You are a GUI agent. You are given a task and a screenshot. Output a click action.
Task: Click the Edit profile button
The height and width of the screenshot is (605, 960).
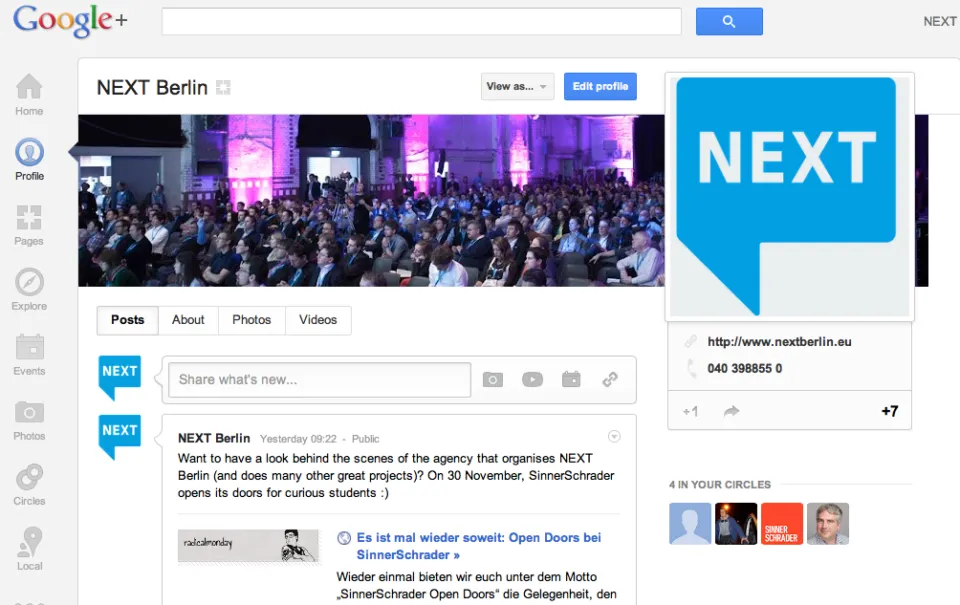(x=600, y=86)
